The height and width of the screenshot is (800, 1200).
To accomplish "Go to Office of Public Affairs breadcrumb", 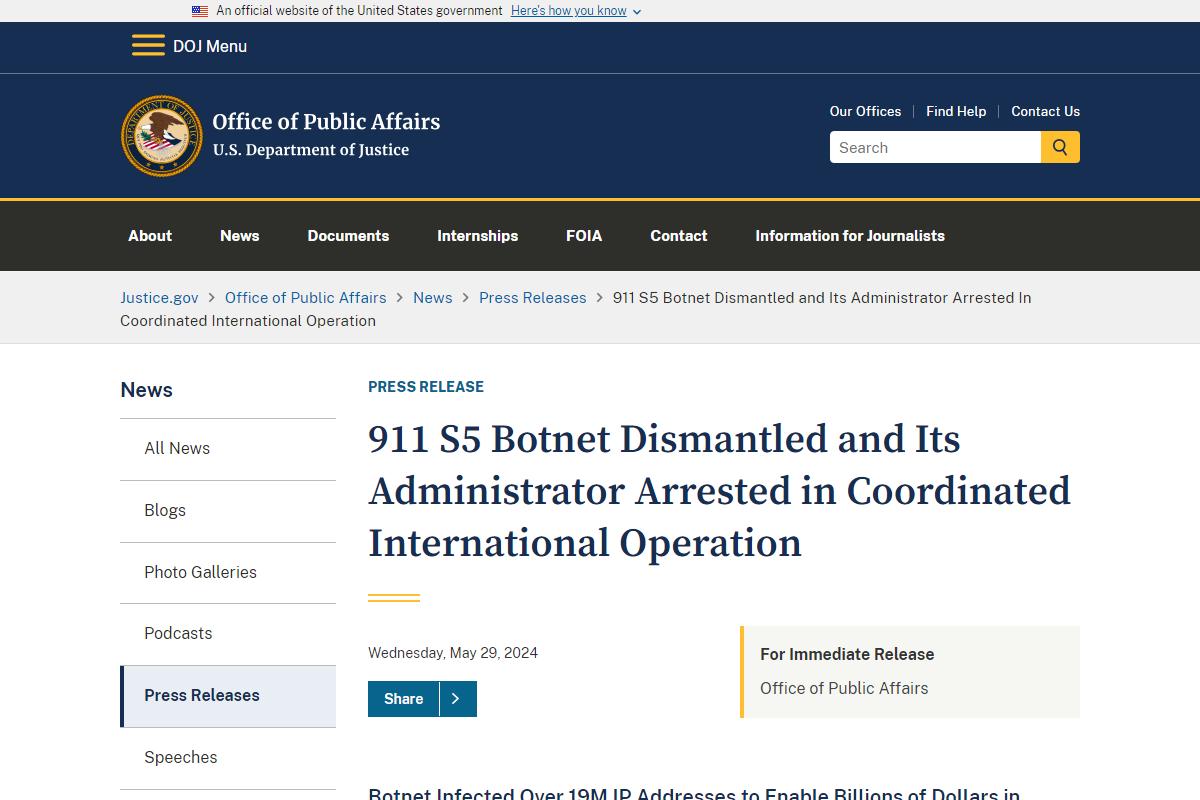I will (305, 298).
